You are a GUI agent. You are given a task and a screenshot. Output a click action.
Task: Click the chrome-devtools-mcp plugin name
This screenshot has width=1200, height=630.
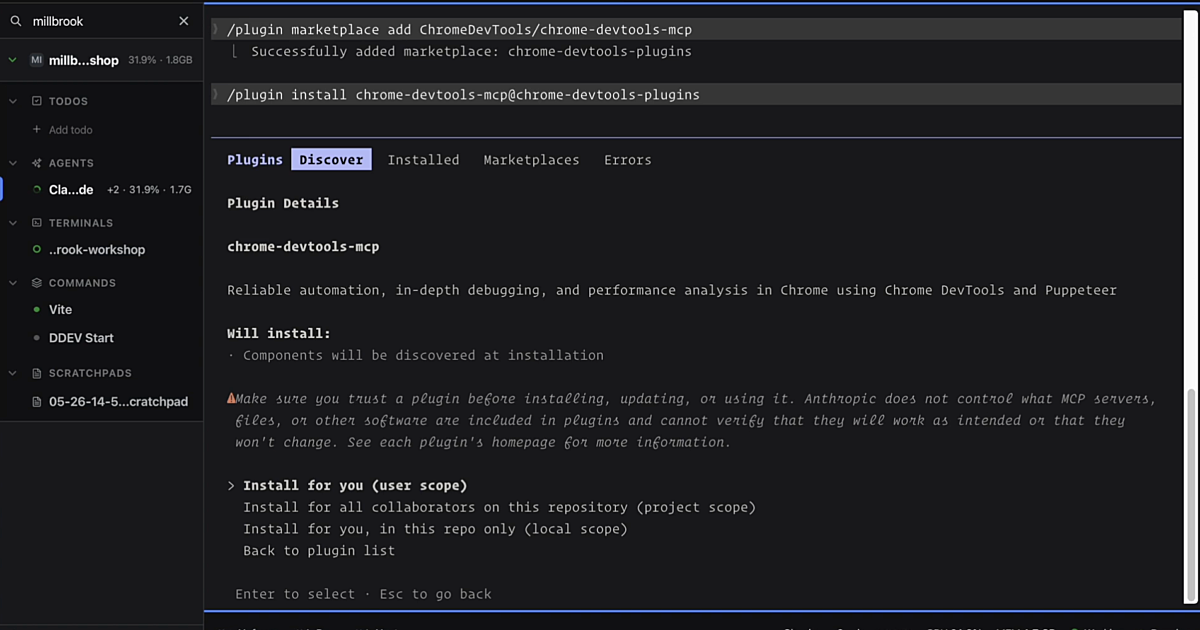[x=303, y=246]
